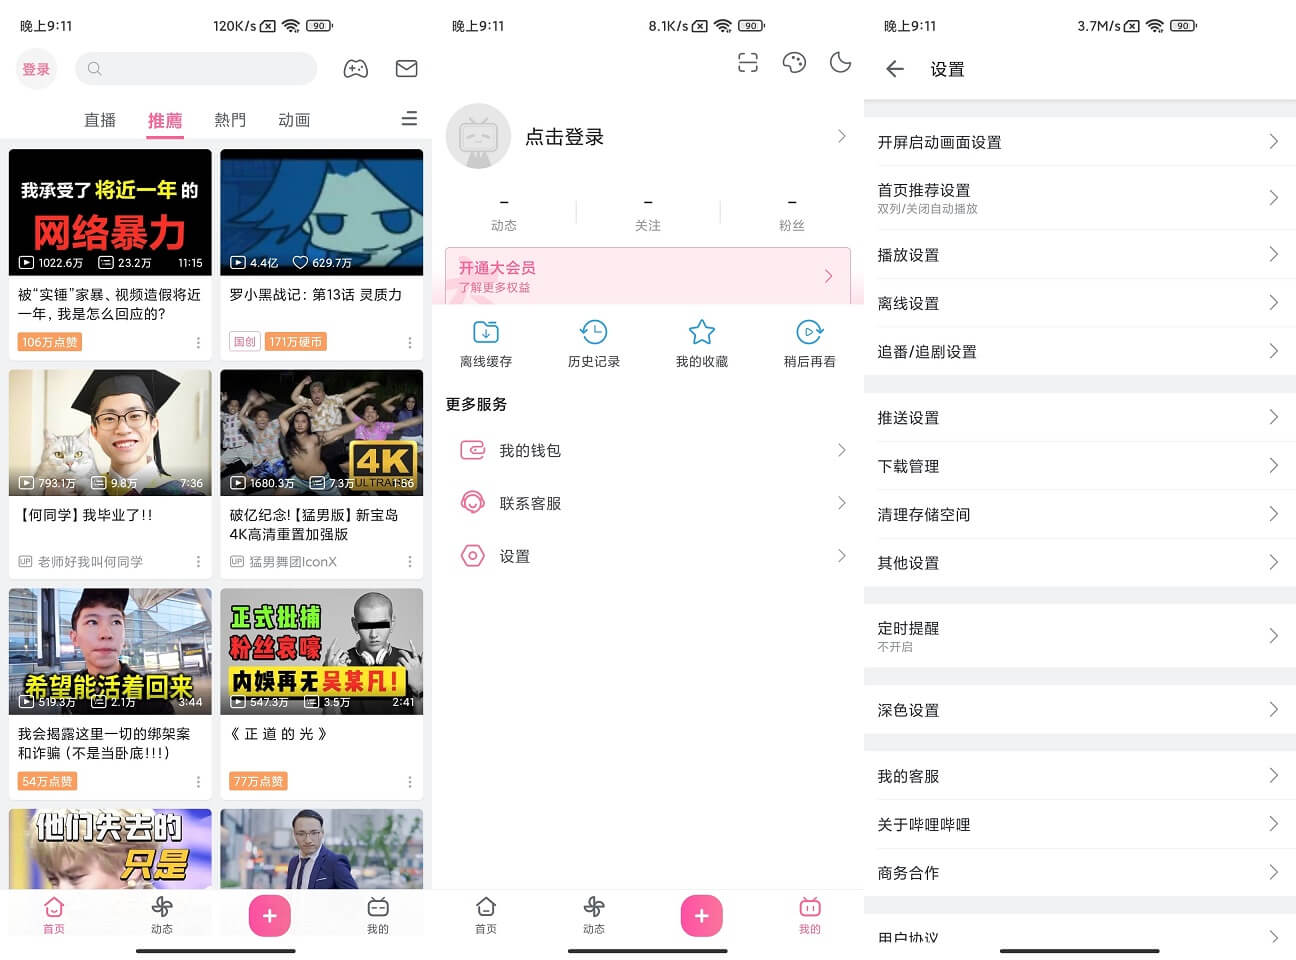
Task: Tap the search input field
Action: (x=196, y=68)
